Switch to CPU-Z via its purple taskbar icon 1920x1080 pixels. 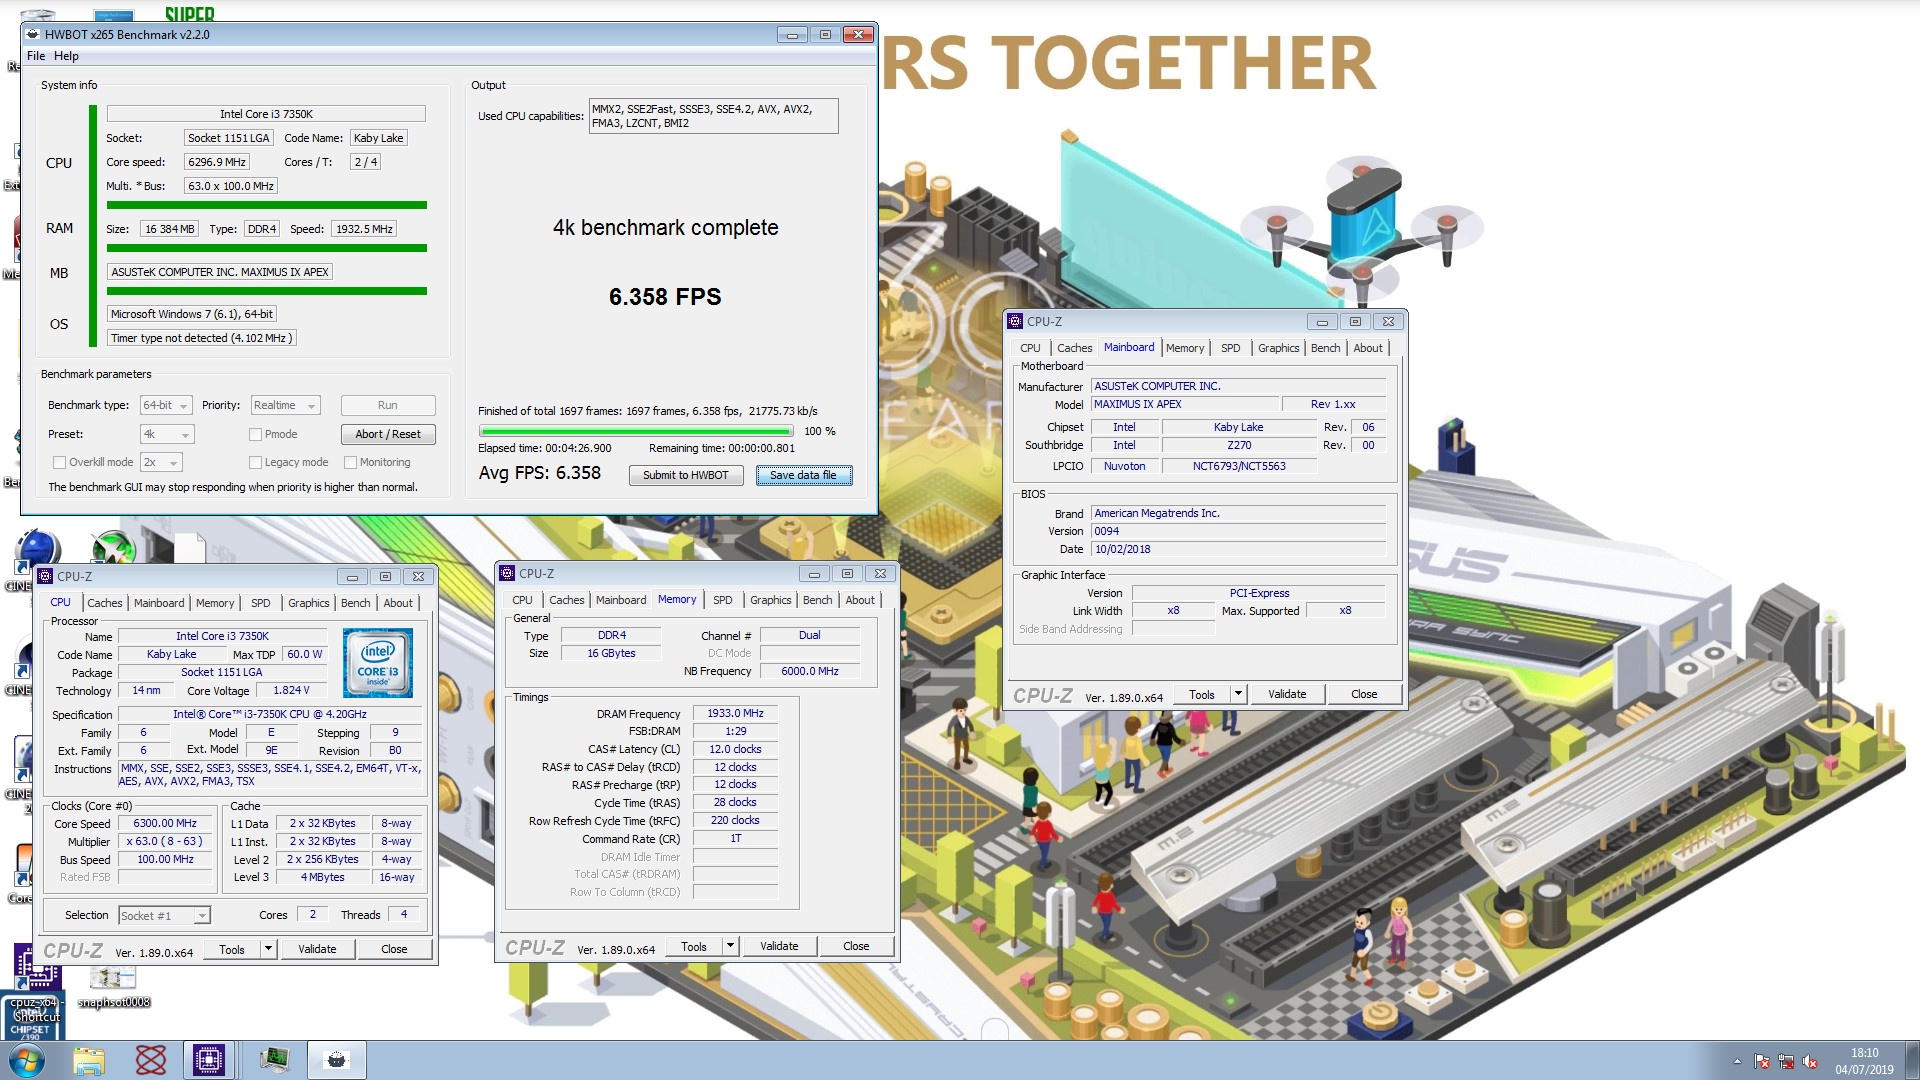[209, 1060]
